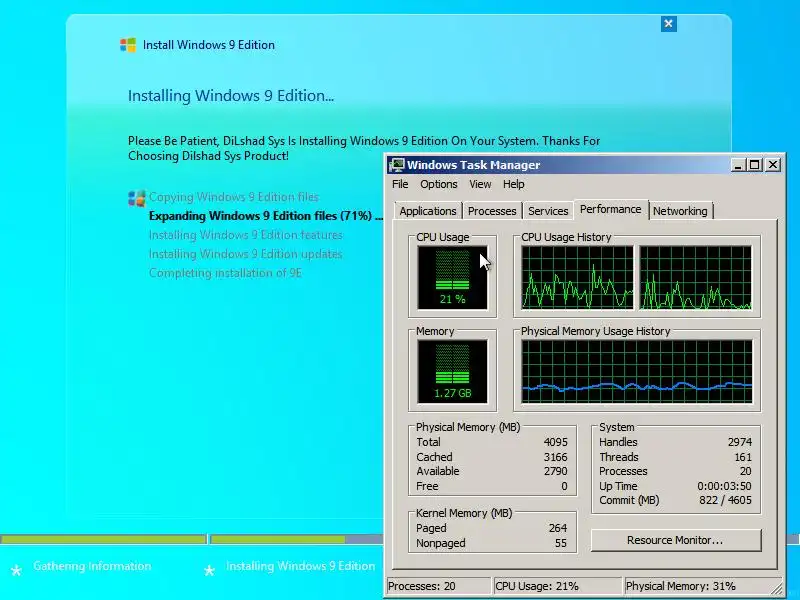This screenshot has width=800, height=600.
Task: Click the 'Installing Windows 9 Edition...' heading
Action: (x=231, y=96)
